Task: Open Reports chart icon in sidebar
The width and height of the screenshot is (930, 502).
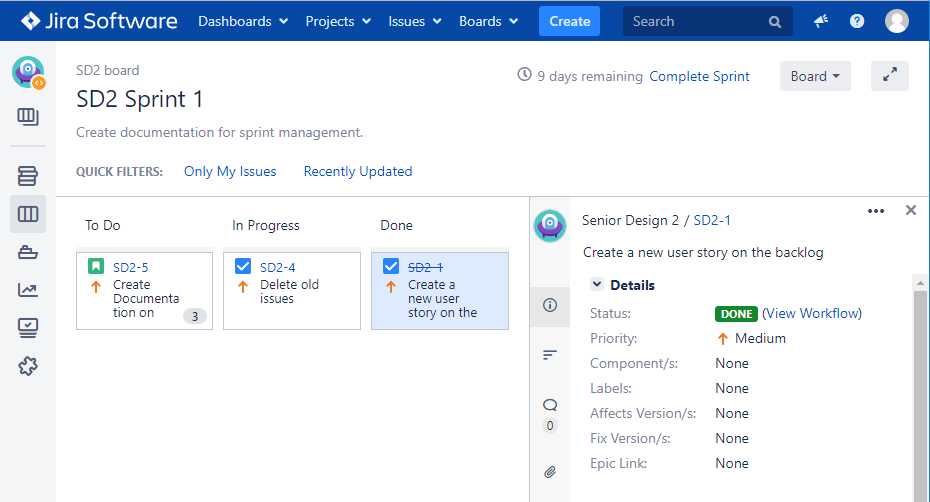Action: click(28, 290)
